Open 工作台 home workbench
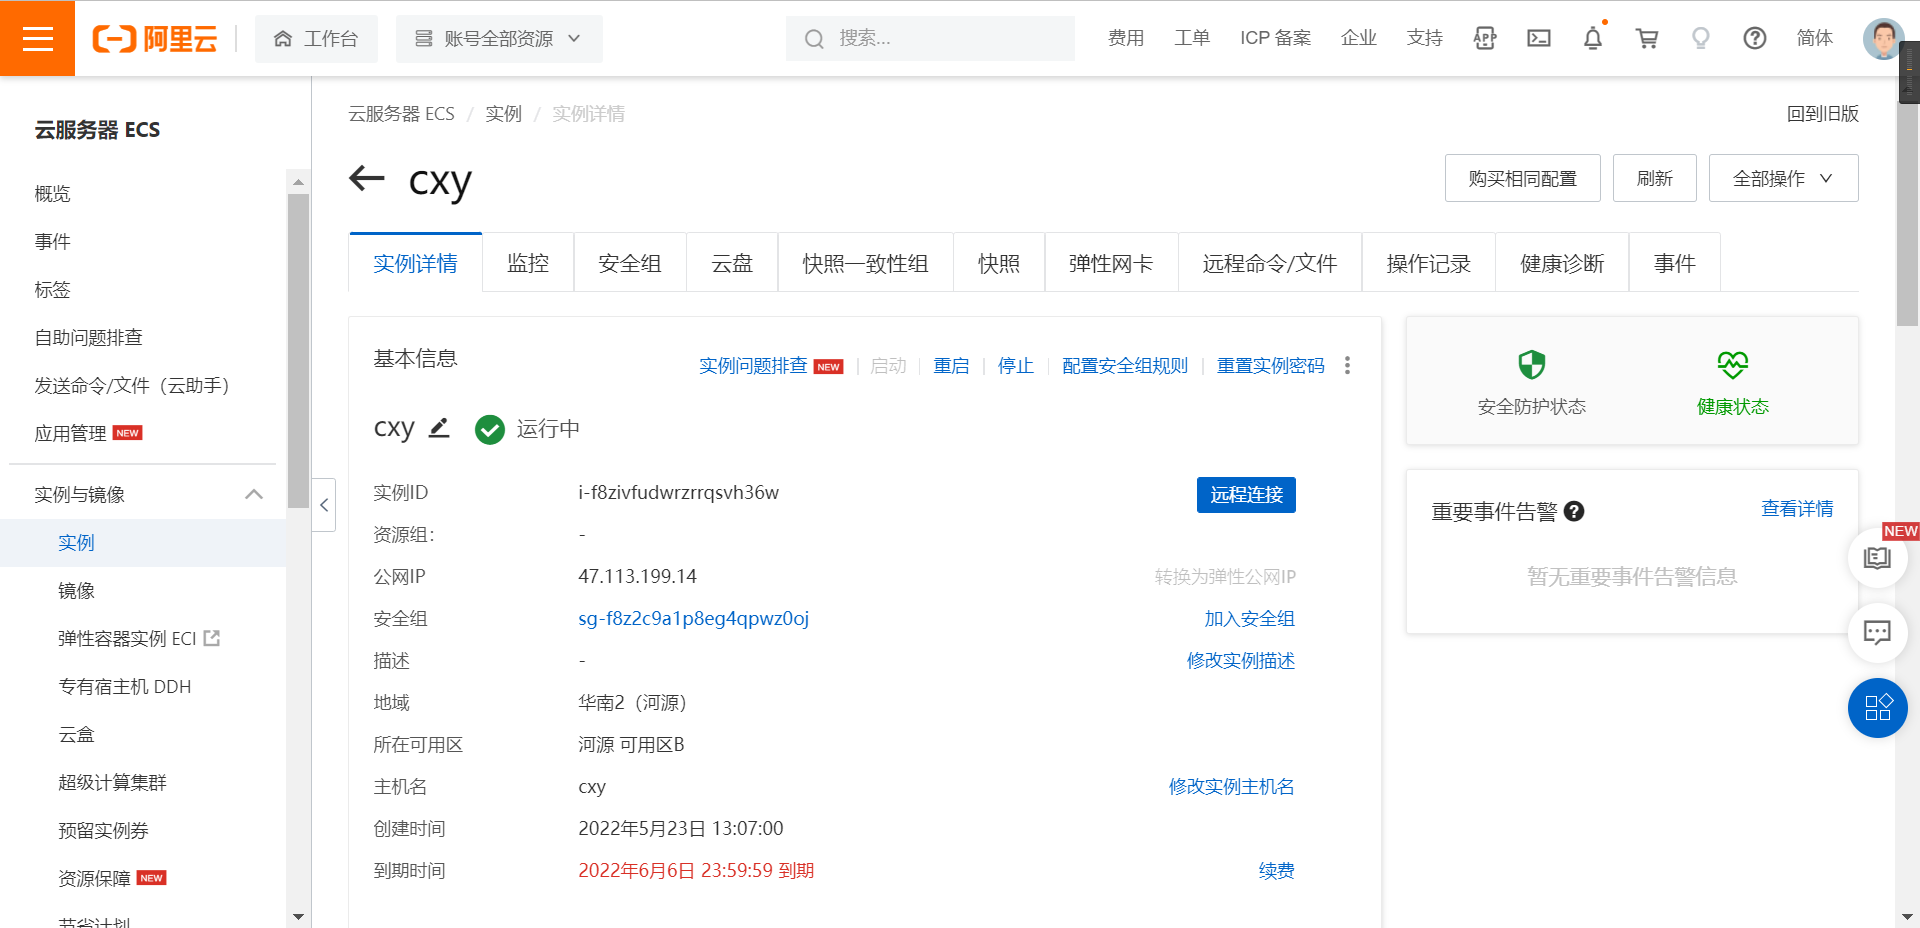Viewport: 1920px width, 928px height. coord(316,39)
